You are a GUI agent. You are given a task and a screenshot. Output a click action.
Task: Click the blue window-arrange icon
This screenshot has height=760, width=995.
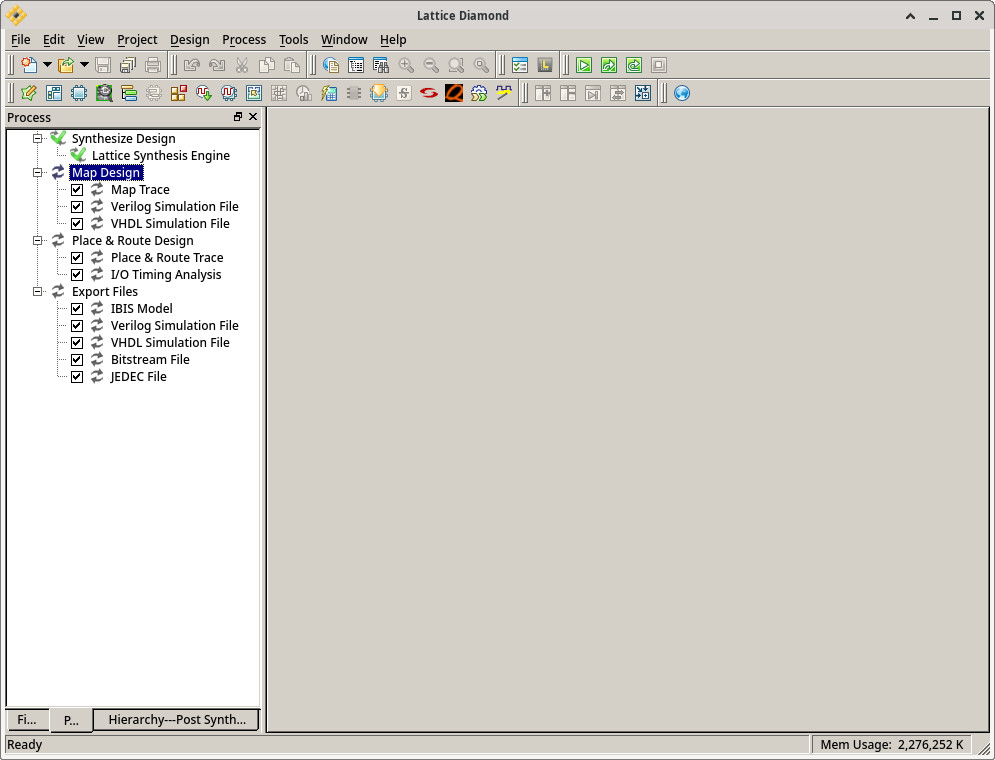[643, 93]
